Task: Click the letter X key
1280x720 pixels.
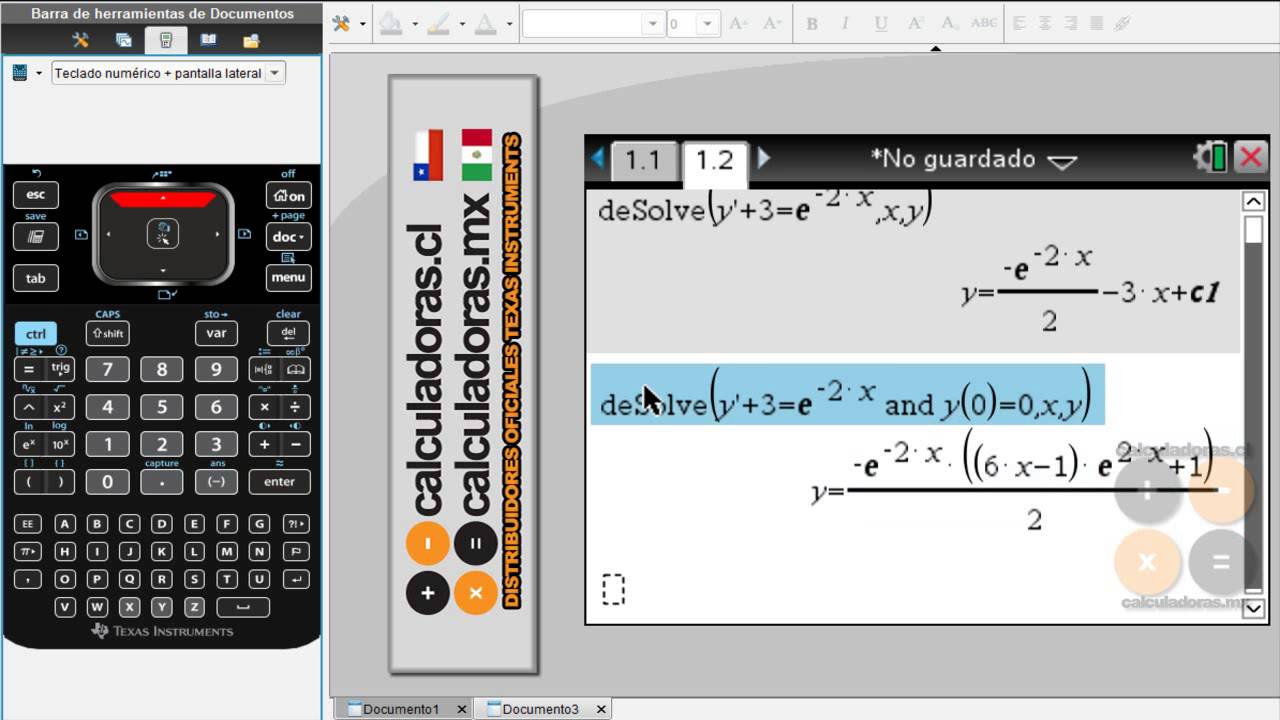Action: click(129, 607)
